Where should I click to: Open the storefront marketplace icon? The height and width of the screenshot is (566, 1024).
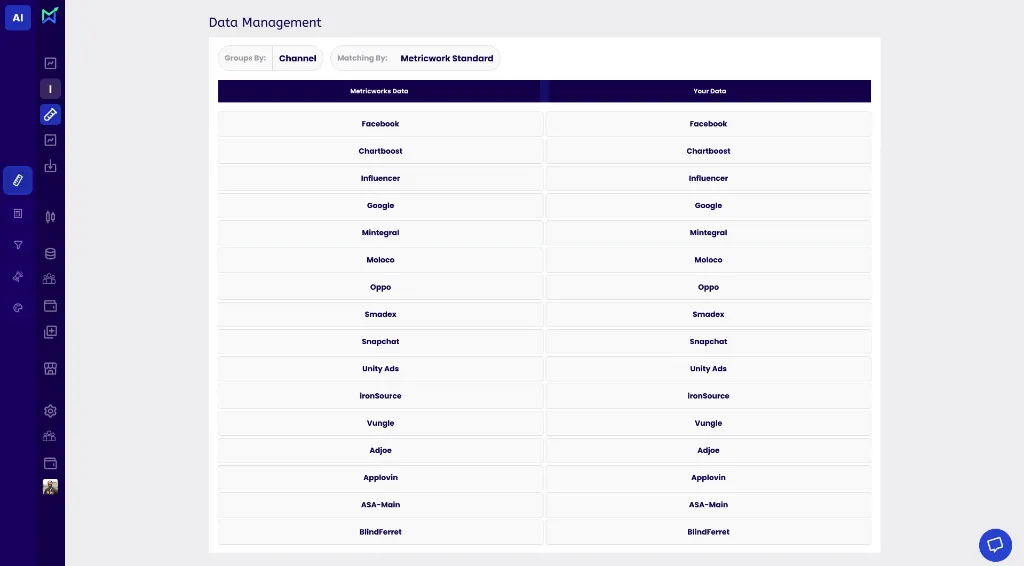(50, 369)
